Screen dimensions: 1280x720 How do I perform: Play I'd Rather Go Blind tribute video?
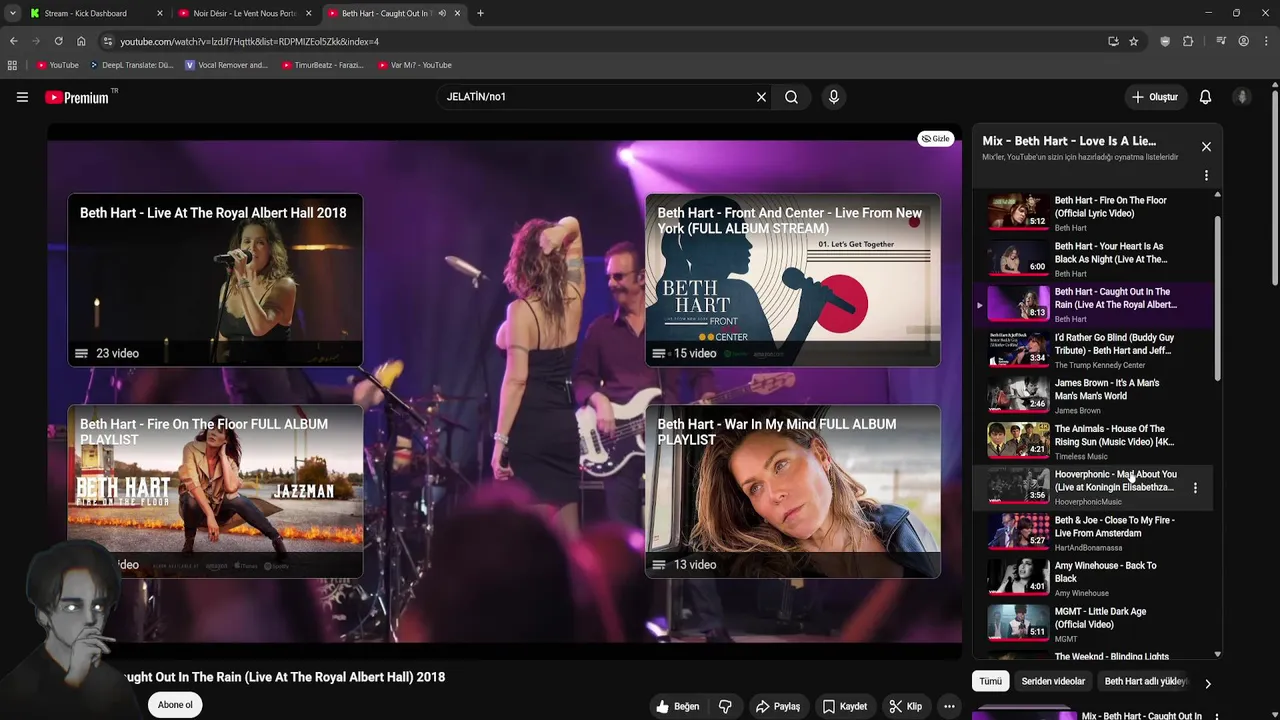coord(1092,351)
